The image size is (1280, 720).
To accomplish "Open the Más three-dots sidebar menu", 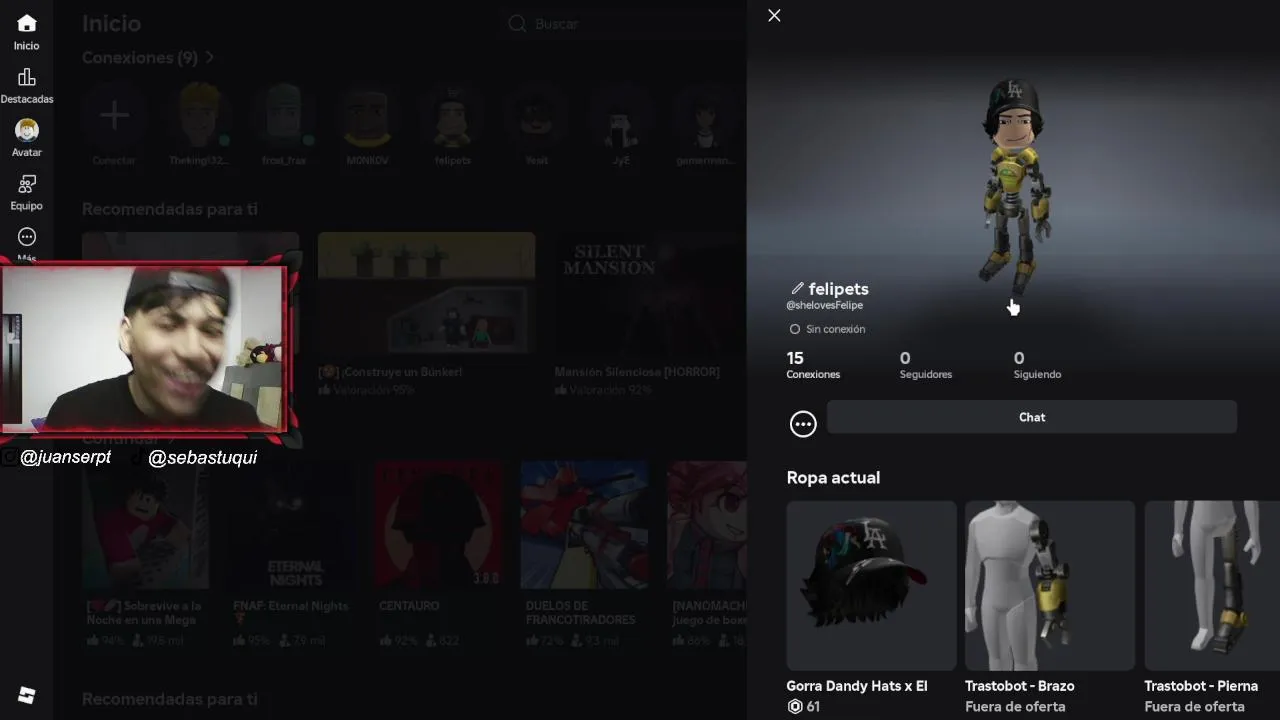I will [27, 237].
